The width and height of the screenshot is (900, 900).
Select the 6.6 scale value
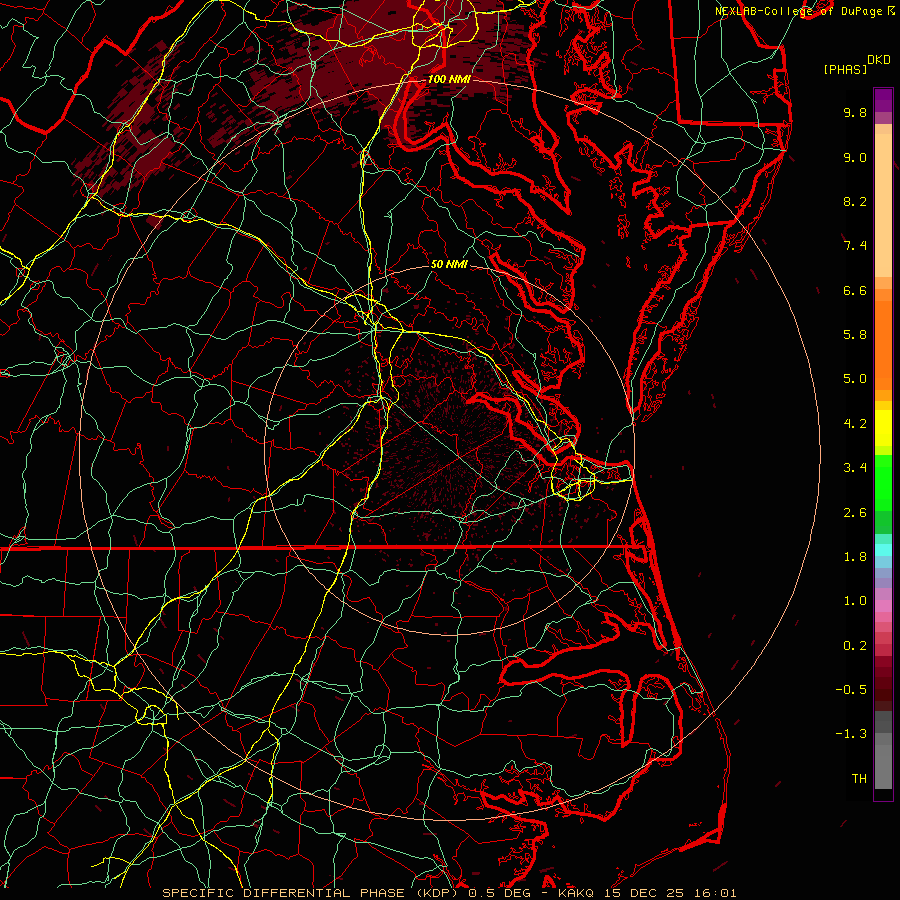coord(855,290)
